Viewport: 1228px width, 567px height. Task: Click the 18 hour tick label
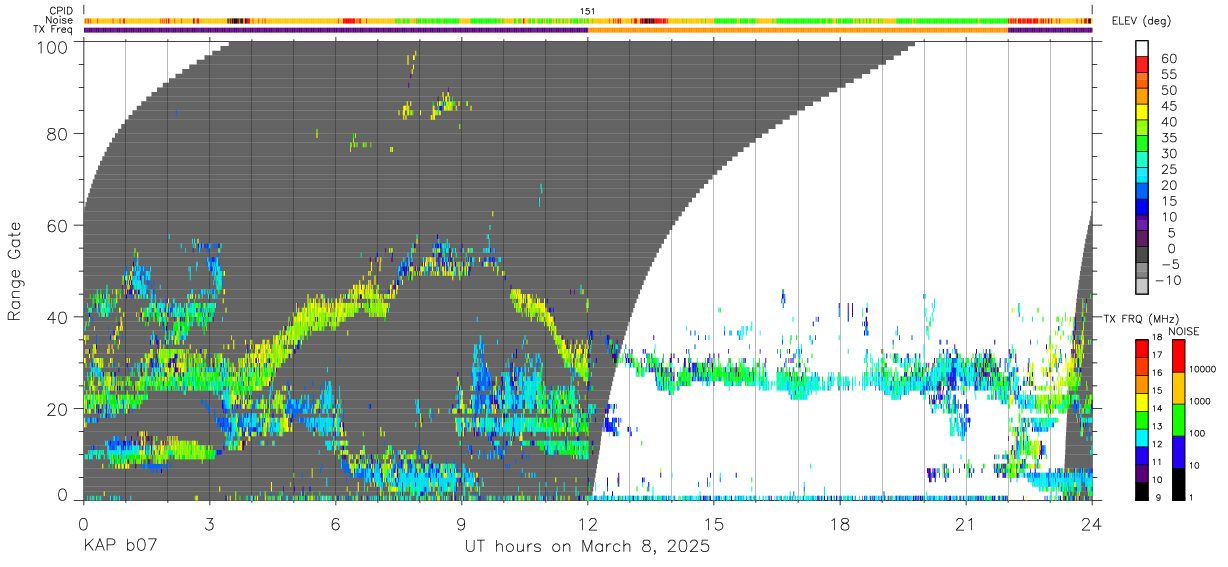pos(840,524)
